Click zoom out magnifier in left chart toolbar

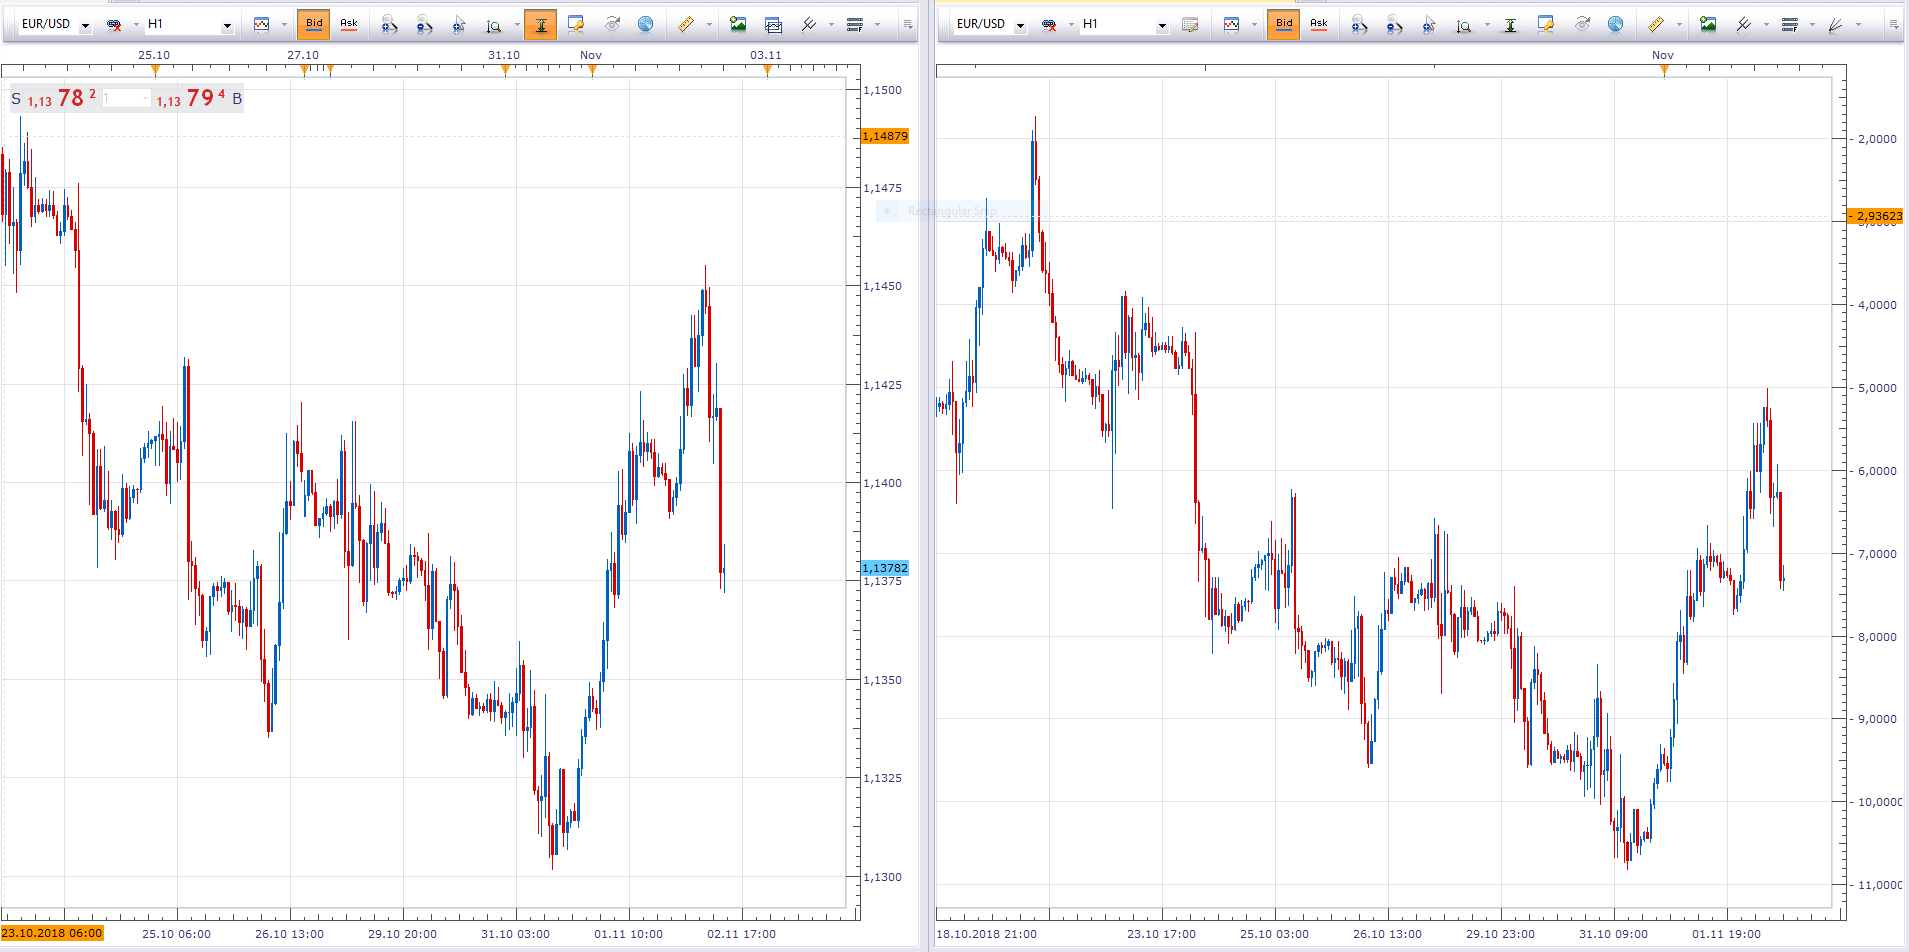tap(424, 24)
